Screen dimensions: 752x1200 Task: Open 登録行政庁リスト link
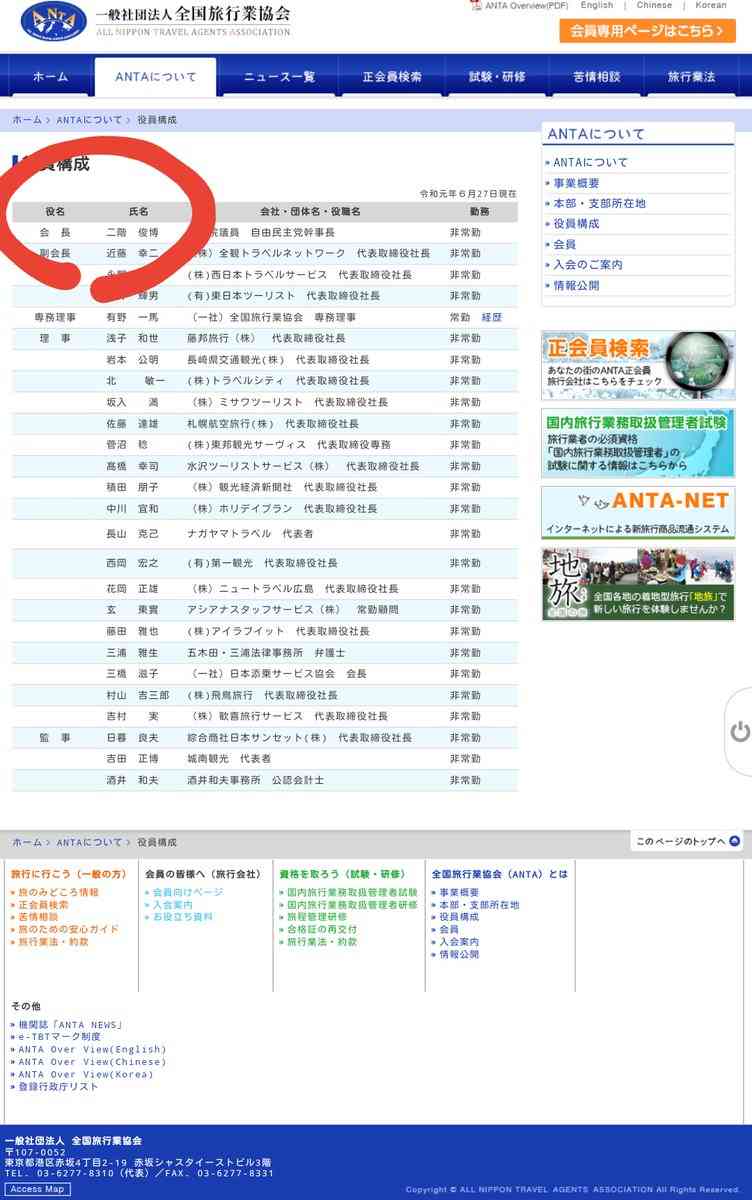point(58,1086)
